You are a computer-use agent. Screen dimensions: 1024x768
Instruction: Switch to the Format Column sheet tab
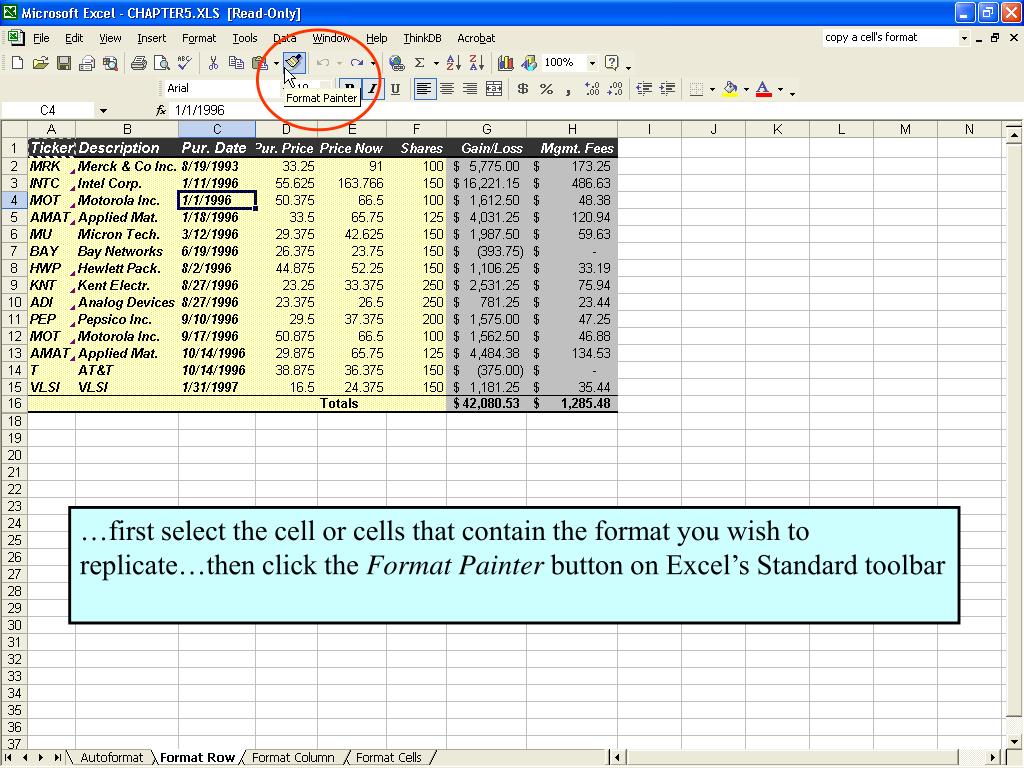coord(293,758)
